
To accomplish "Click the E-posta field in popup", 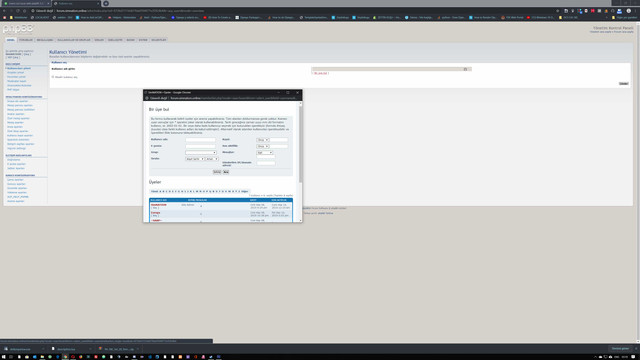I will pos(200,146).
